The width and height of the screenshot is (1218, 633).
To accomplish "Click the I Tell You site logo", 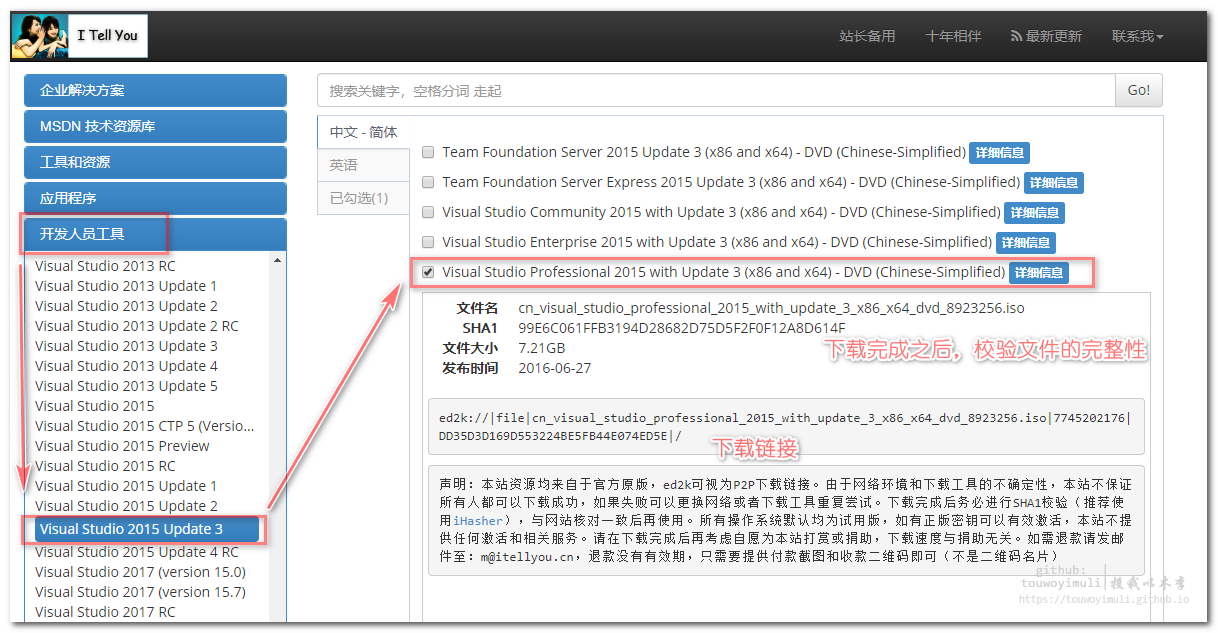I will [80, 36].
